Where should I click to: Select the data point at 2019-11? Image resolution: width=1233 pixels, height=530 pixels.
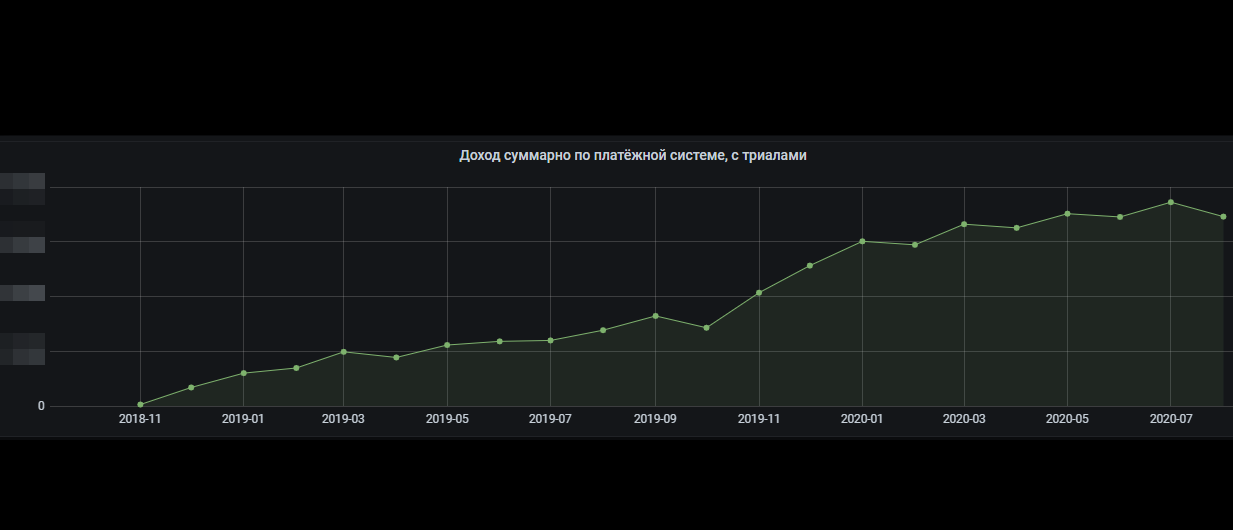pyautogui.click(x=759, y=293)
